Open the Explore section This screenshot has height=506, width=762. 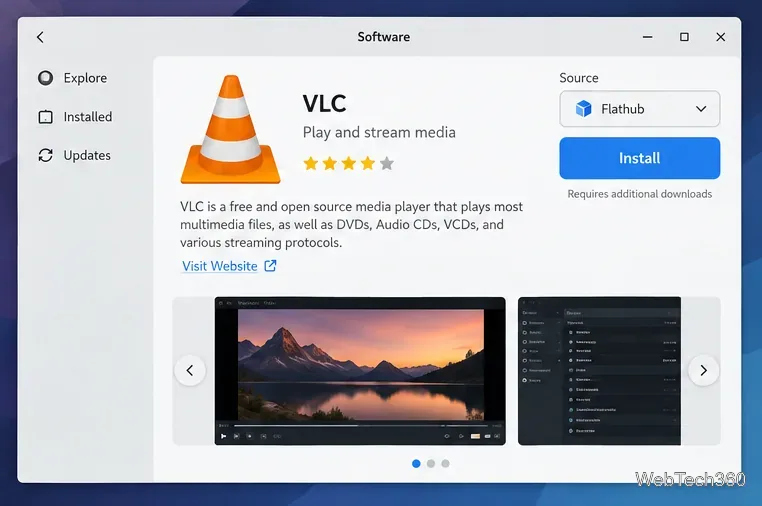(73, 78)
